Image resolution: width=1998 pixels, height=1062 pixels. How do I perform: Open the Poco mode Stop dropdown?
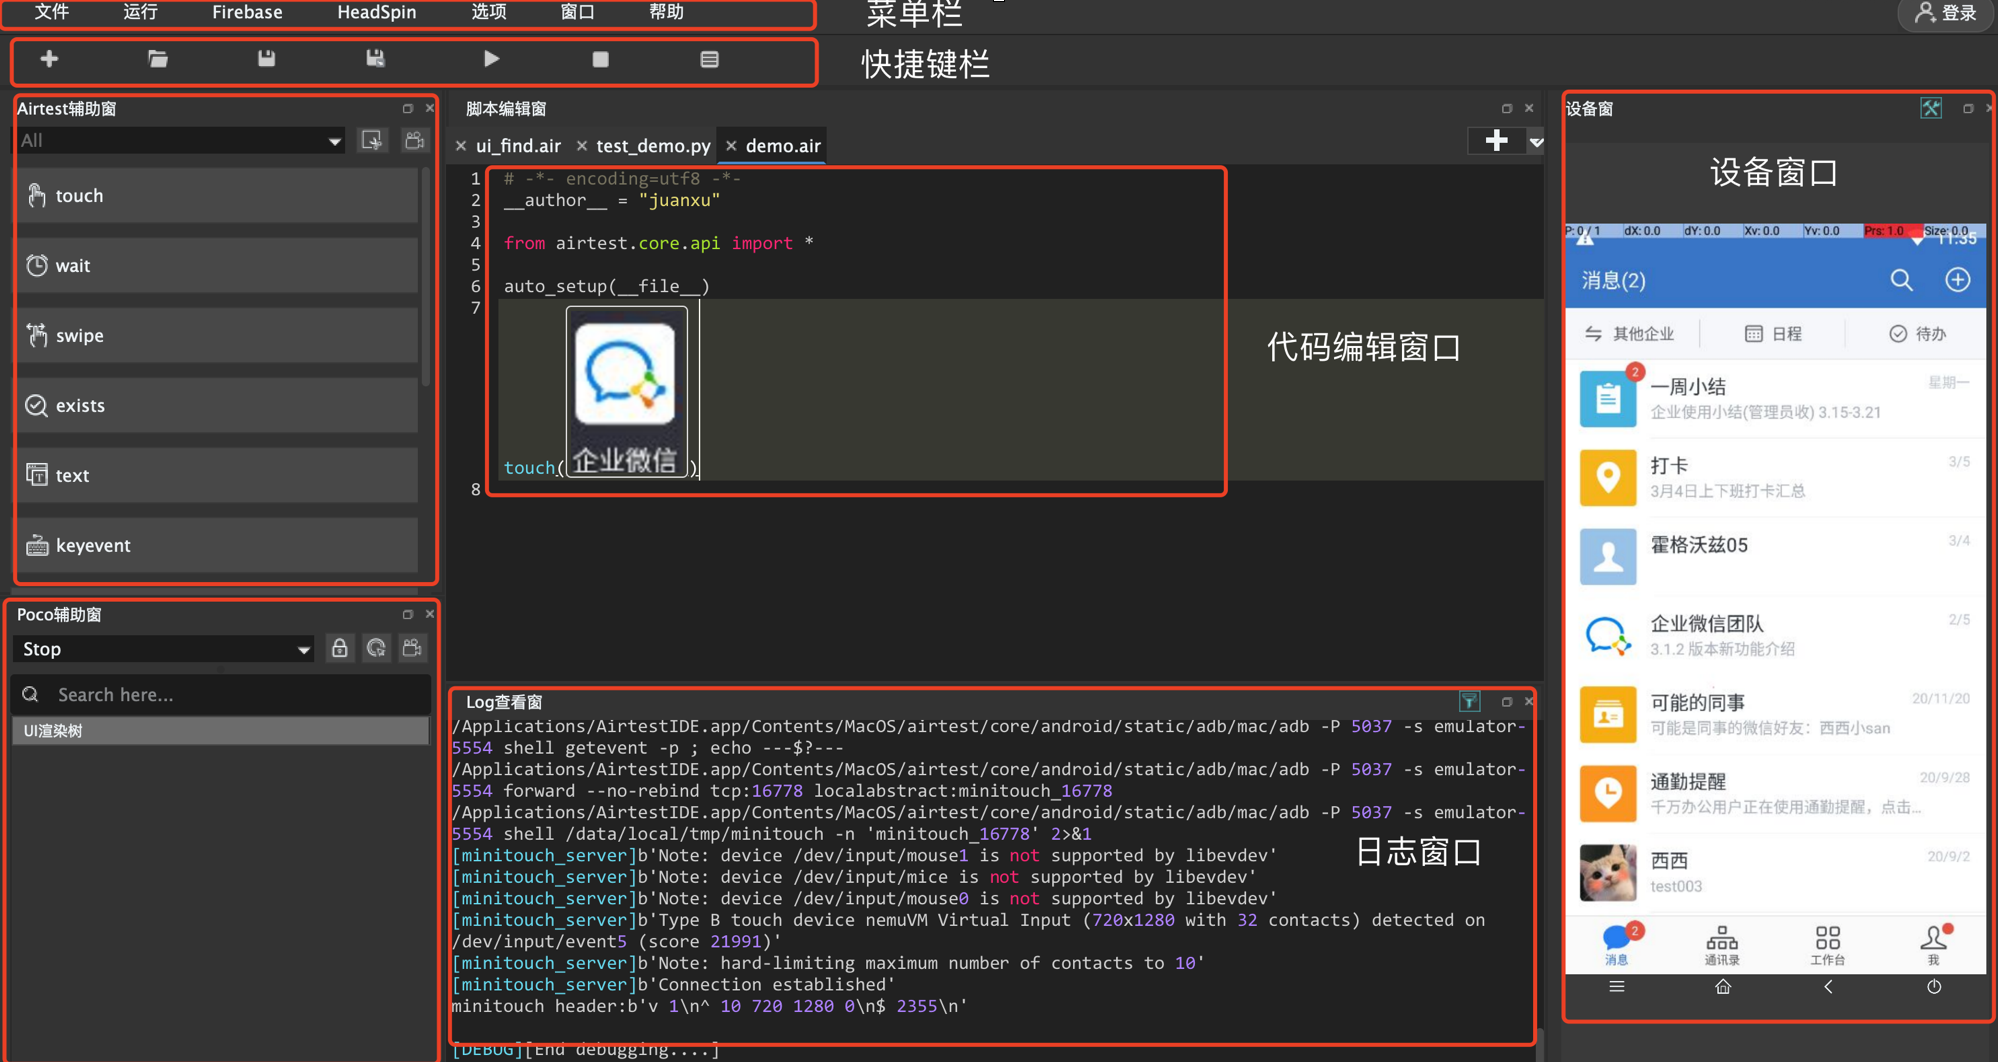(163, 649)
